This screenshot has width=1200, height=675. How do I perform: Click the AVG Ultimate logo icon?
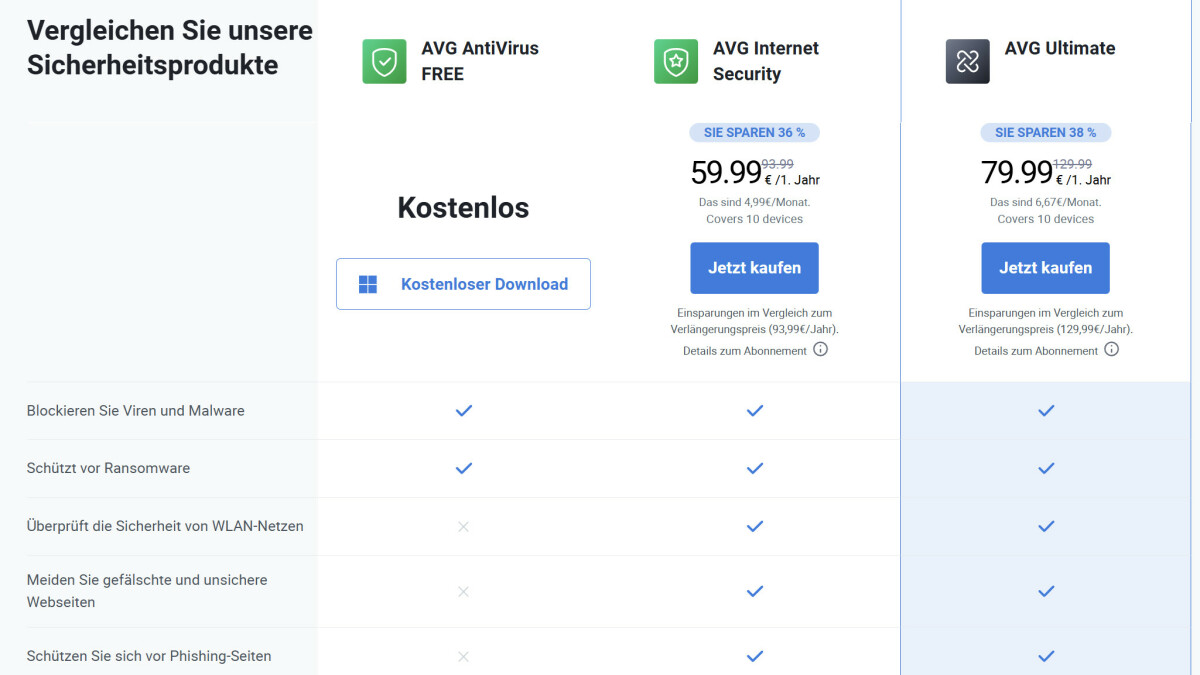(966, 60)
